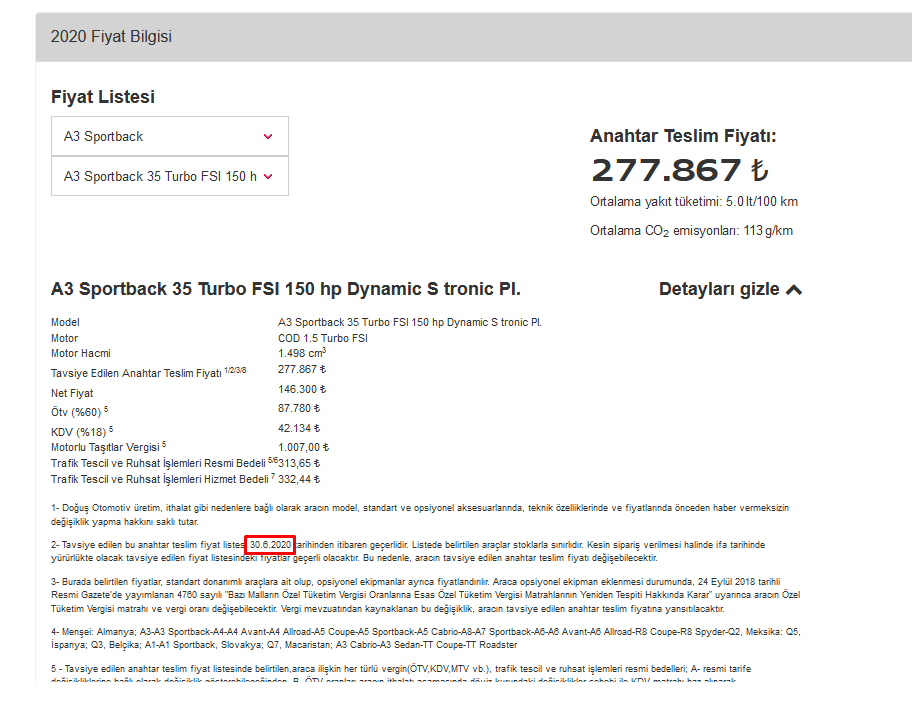This screenshot has width=912, height=716.
Task: Click the Net Fiyat label
Action: [x=72, y=393]
